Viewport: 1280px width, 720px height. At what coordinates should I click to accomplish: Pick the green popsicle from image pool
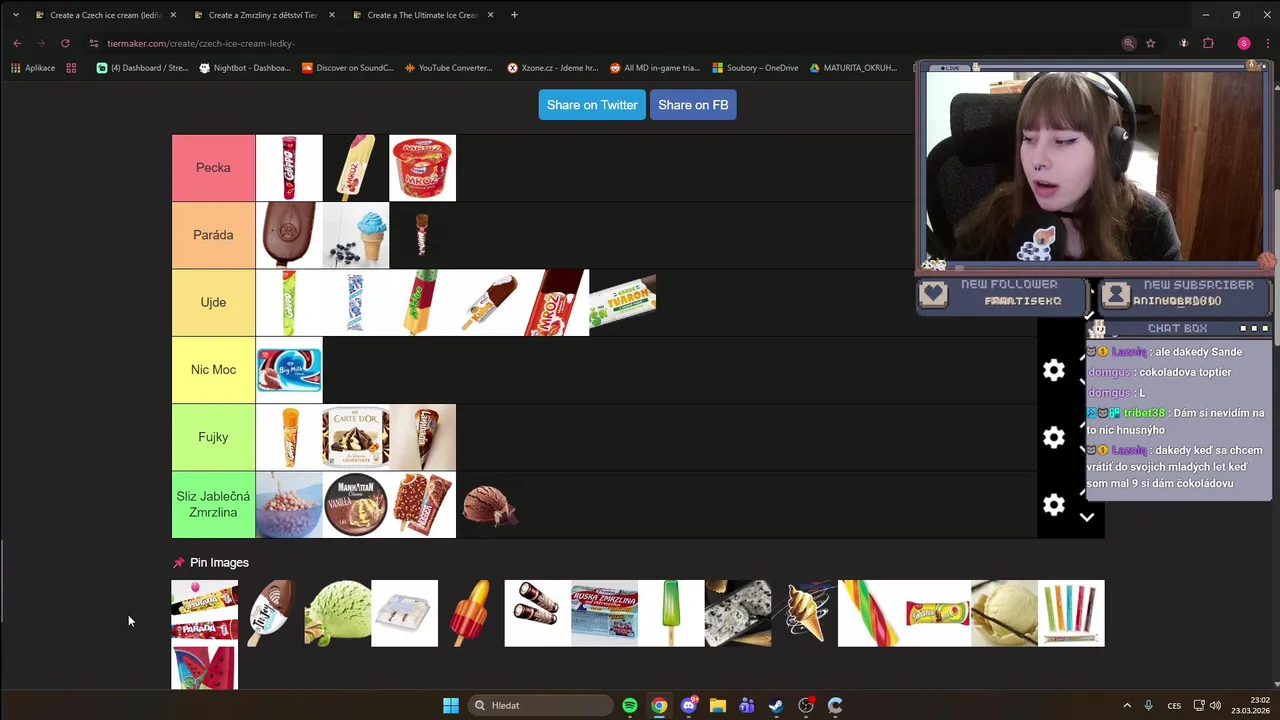coord(671,613)
